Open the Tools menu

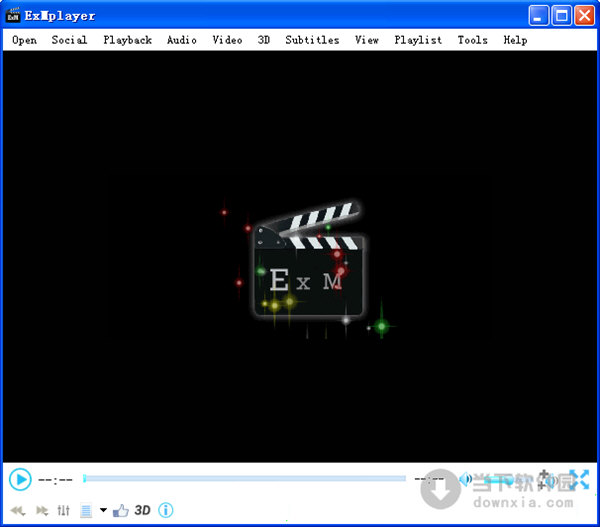pos(473,40)
